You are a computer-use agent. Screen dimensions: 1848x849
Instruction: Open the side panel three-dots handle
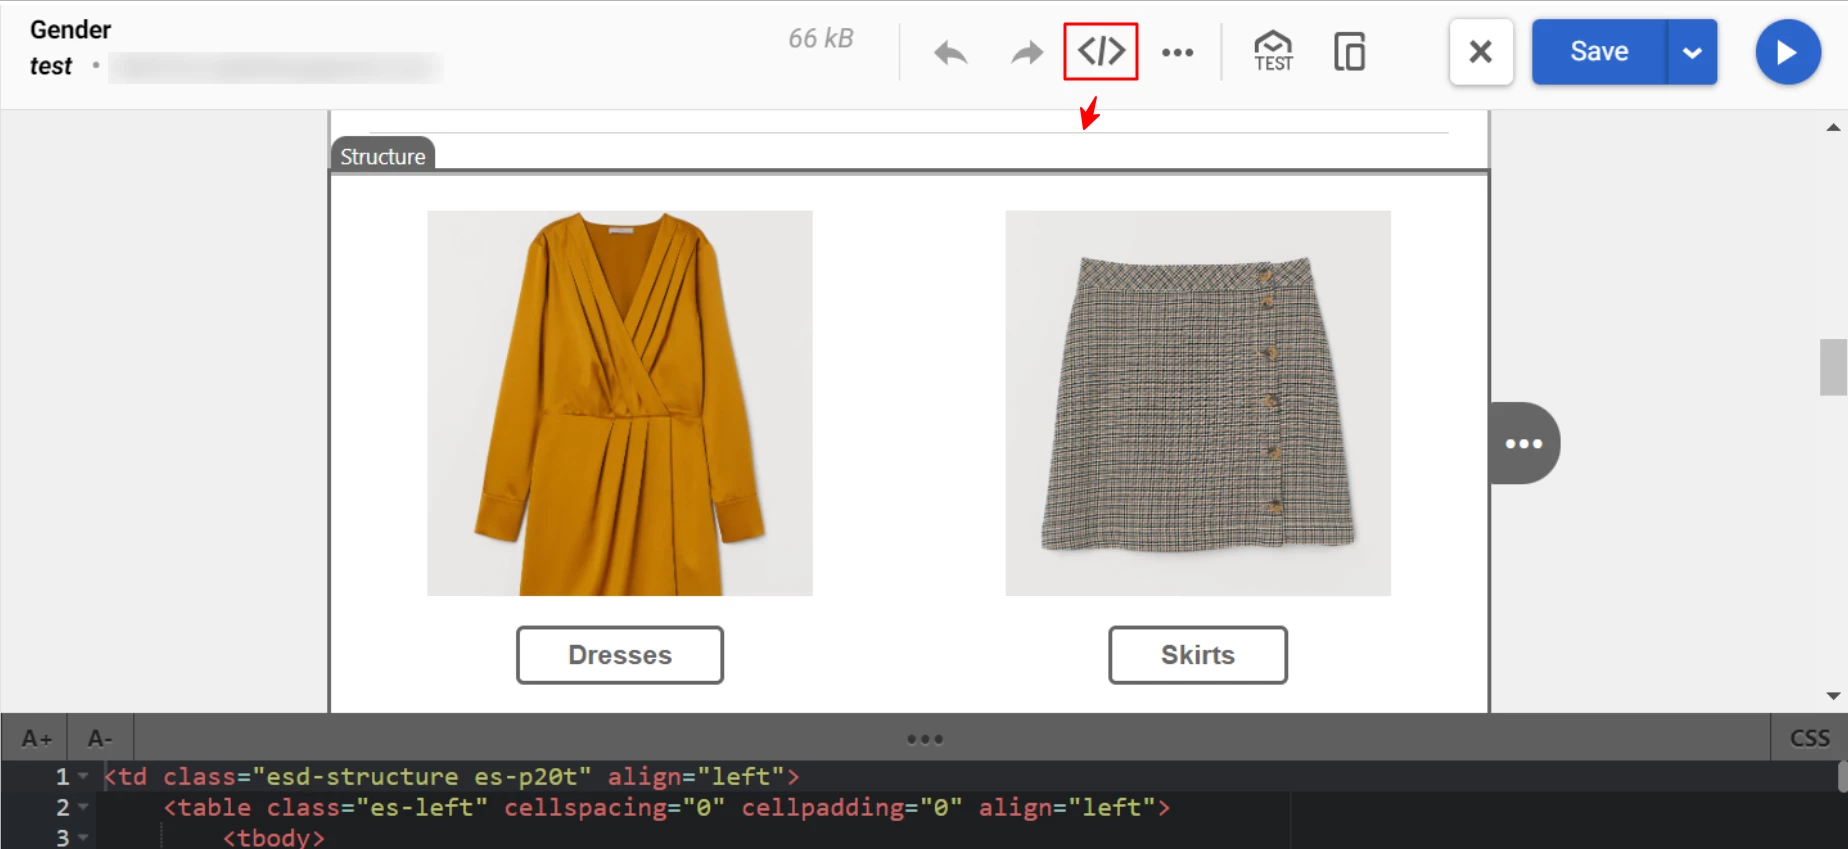pos(1523,443)
